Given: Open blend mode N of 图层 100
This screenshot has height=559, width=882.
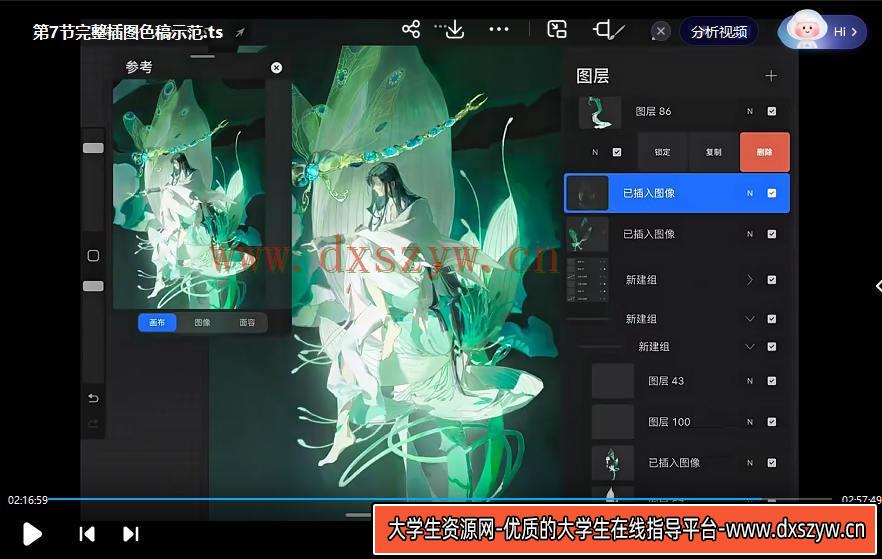Looking at the screenshot, I should point(750,422).
